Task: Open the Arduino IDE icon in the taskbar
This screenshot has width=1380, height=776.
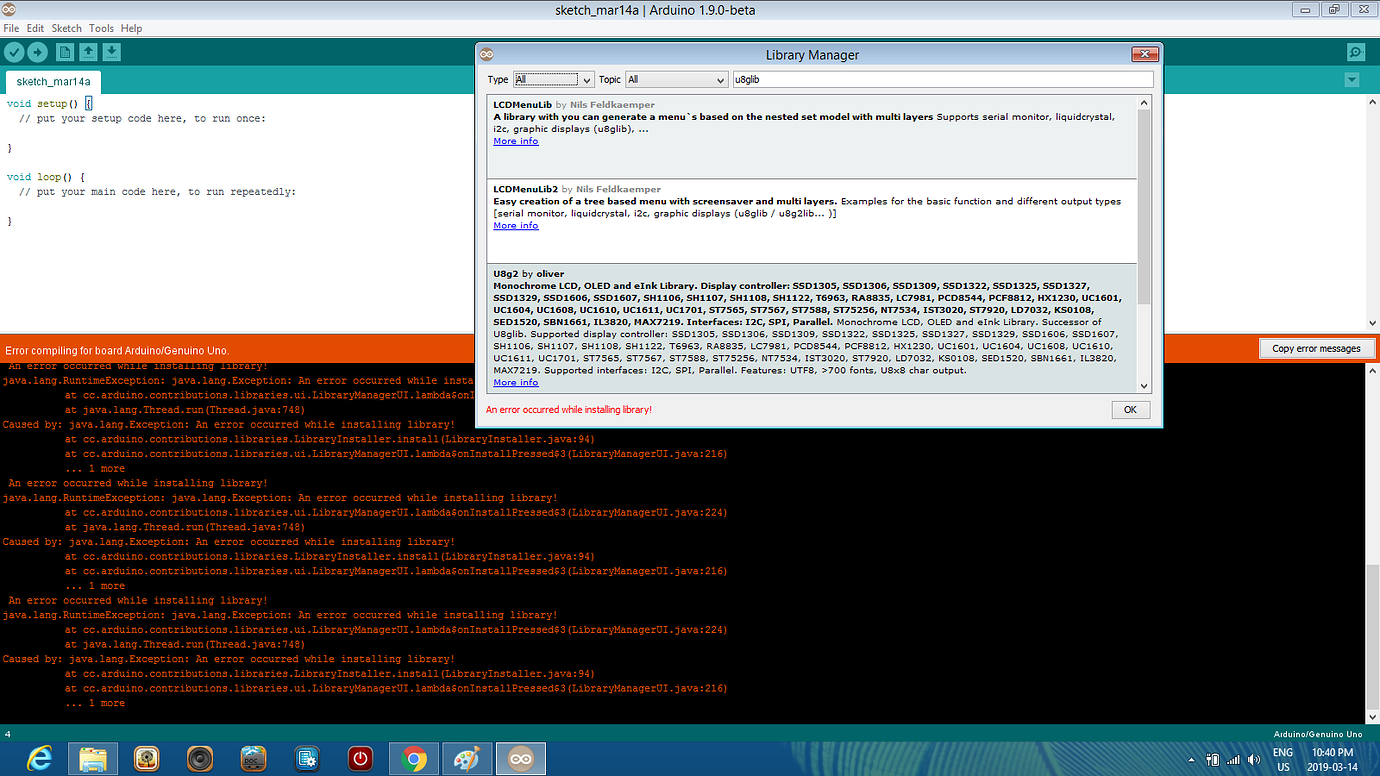Action: click(x=520, y=758)
